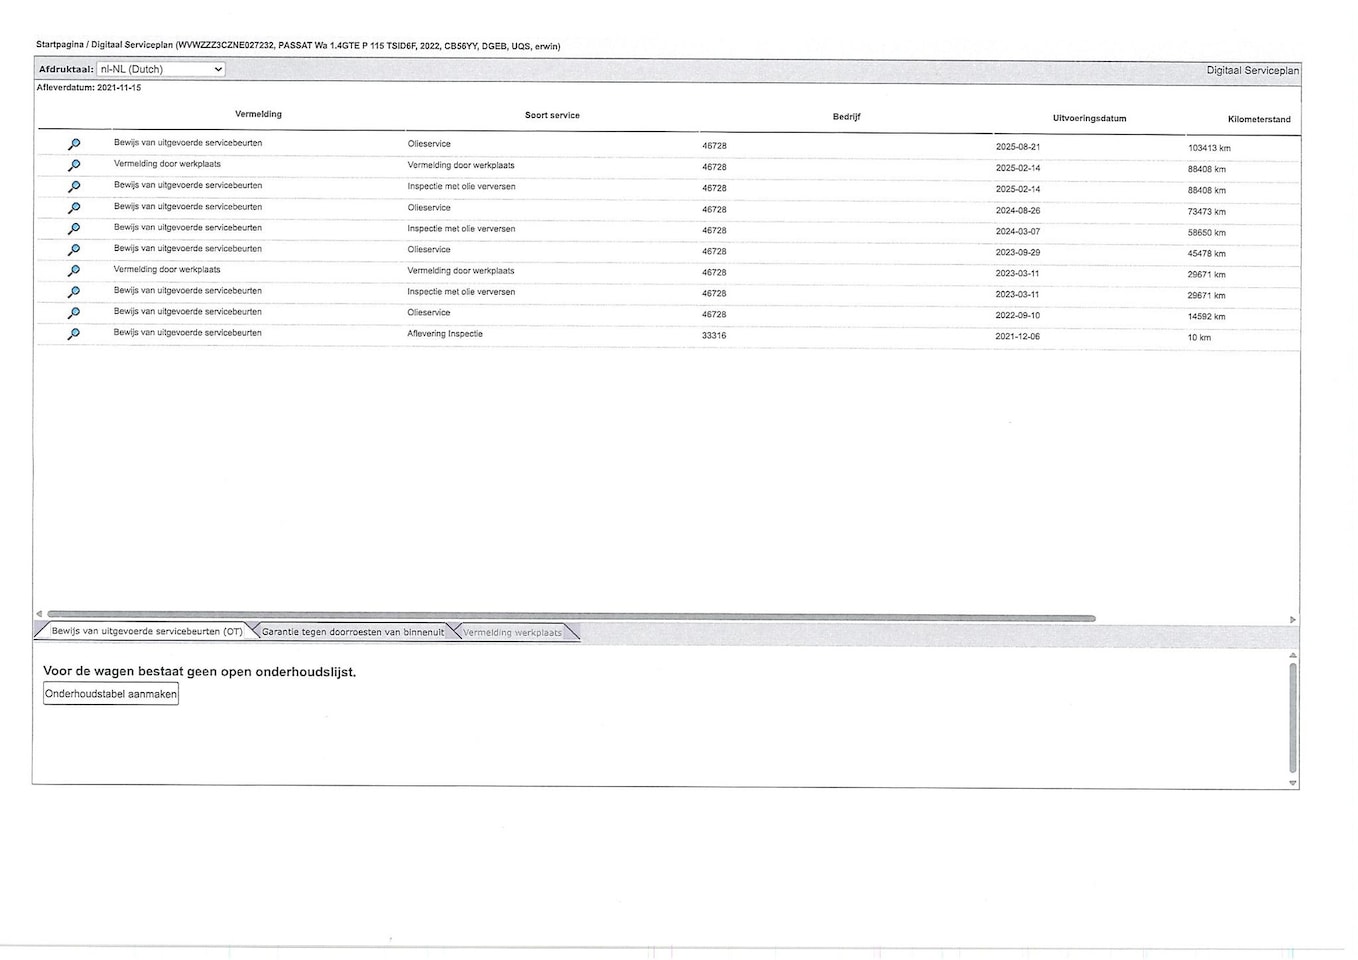
Task: Open the Afdruktaal language dropdown
Action: pyautogui.click(x=160, y=69)
